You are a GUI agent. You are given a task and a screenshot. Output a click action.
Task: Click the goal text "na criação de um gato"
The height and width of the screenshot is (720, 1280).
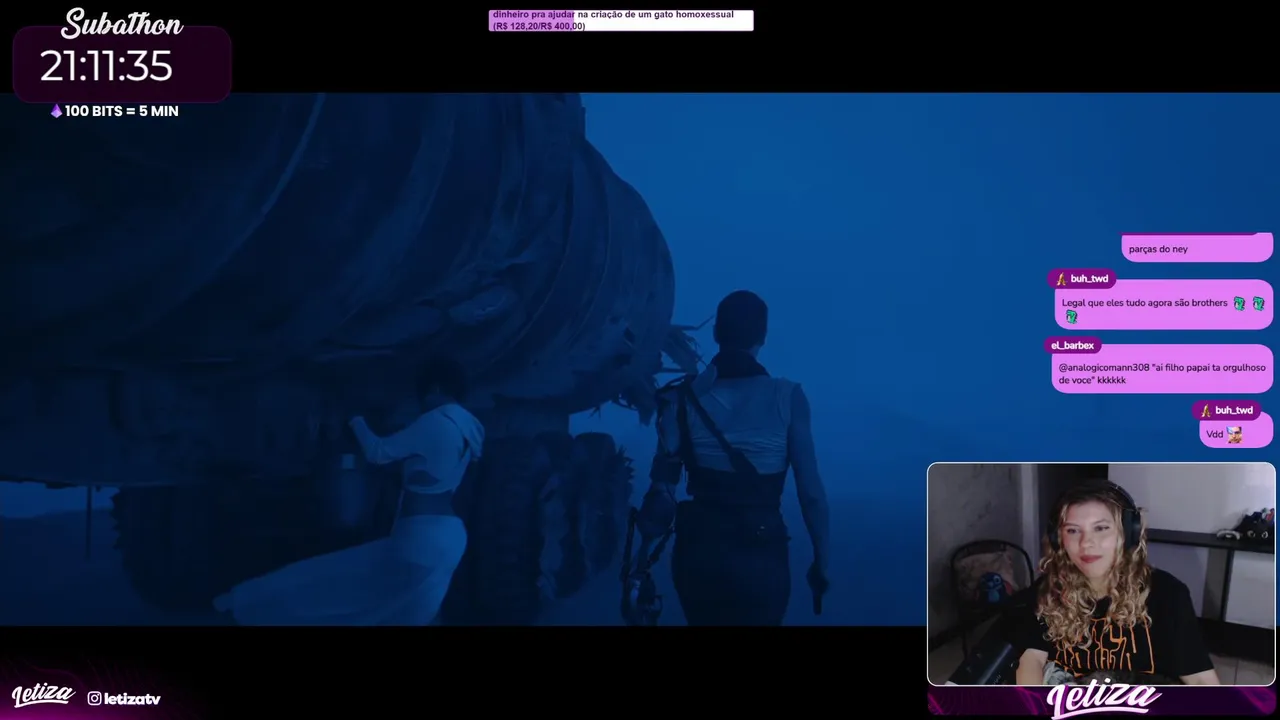627,15
